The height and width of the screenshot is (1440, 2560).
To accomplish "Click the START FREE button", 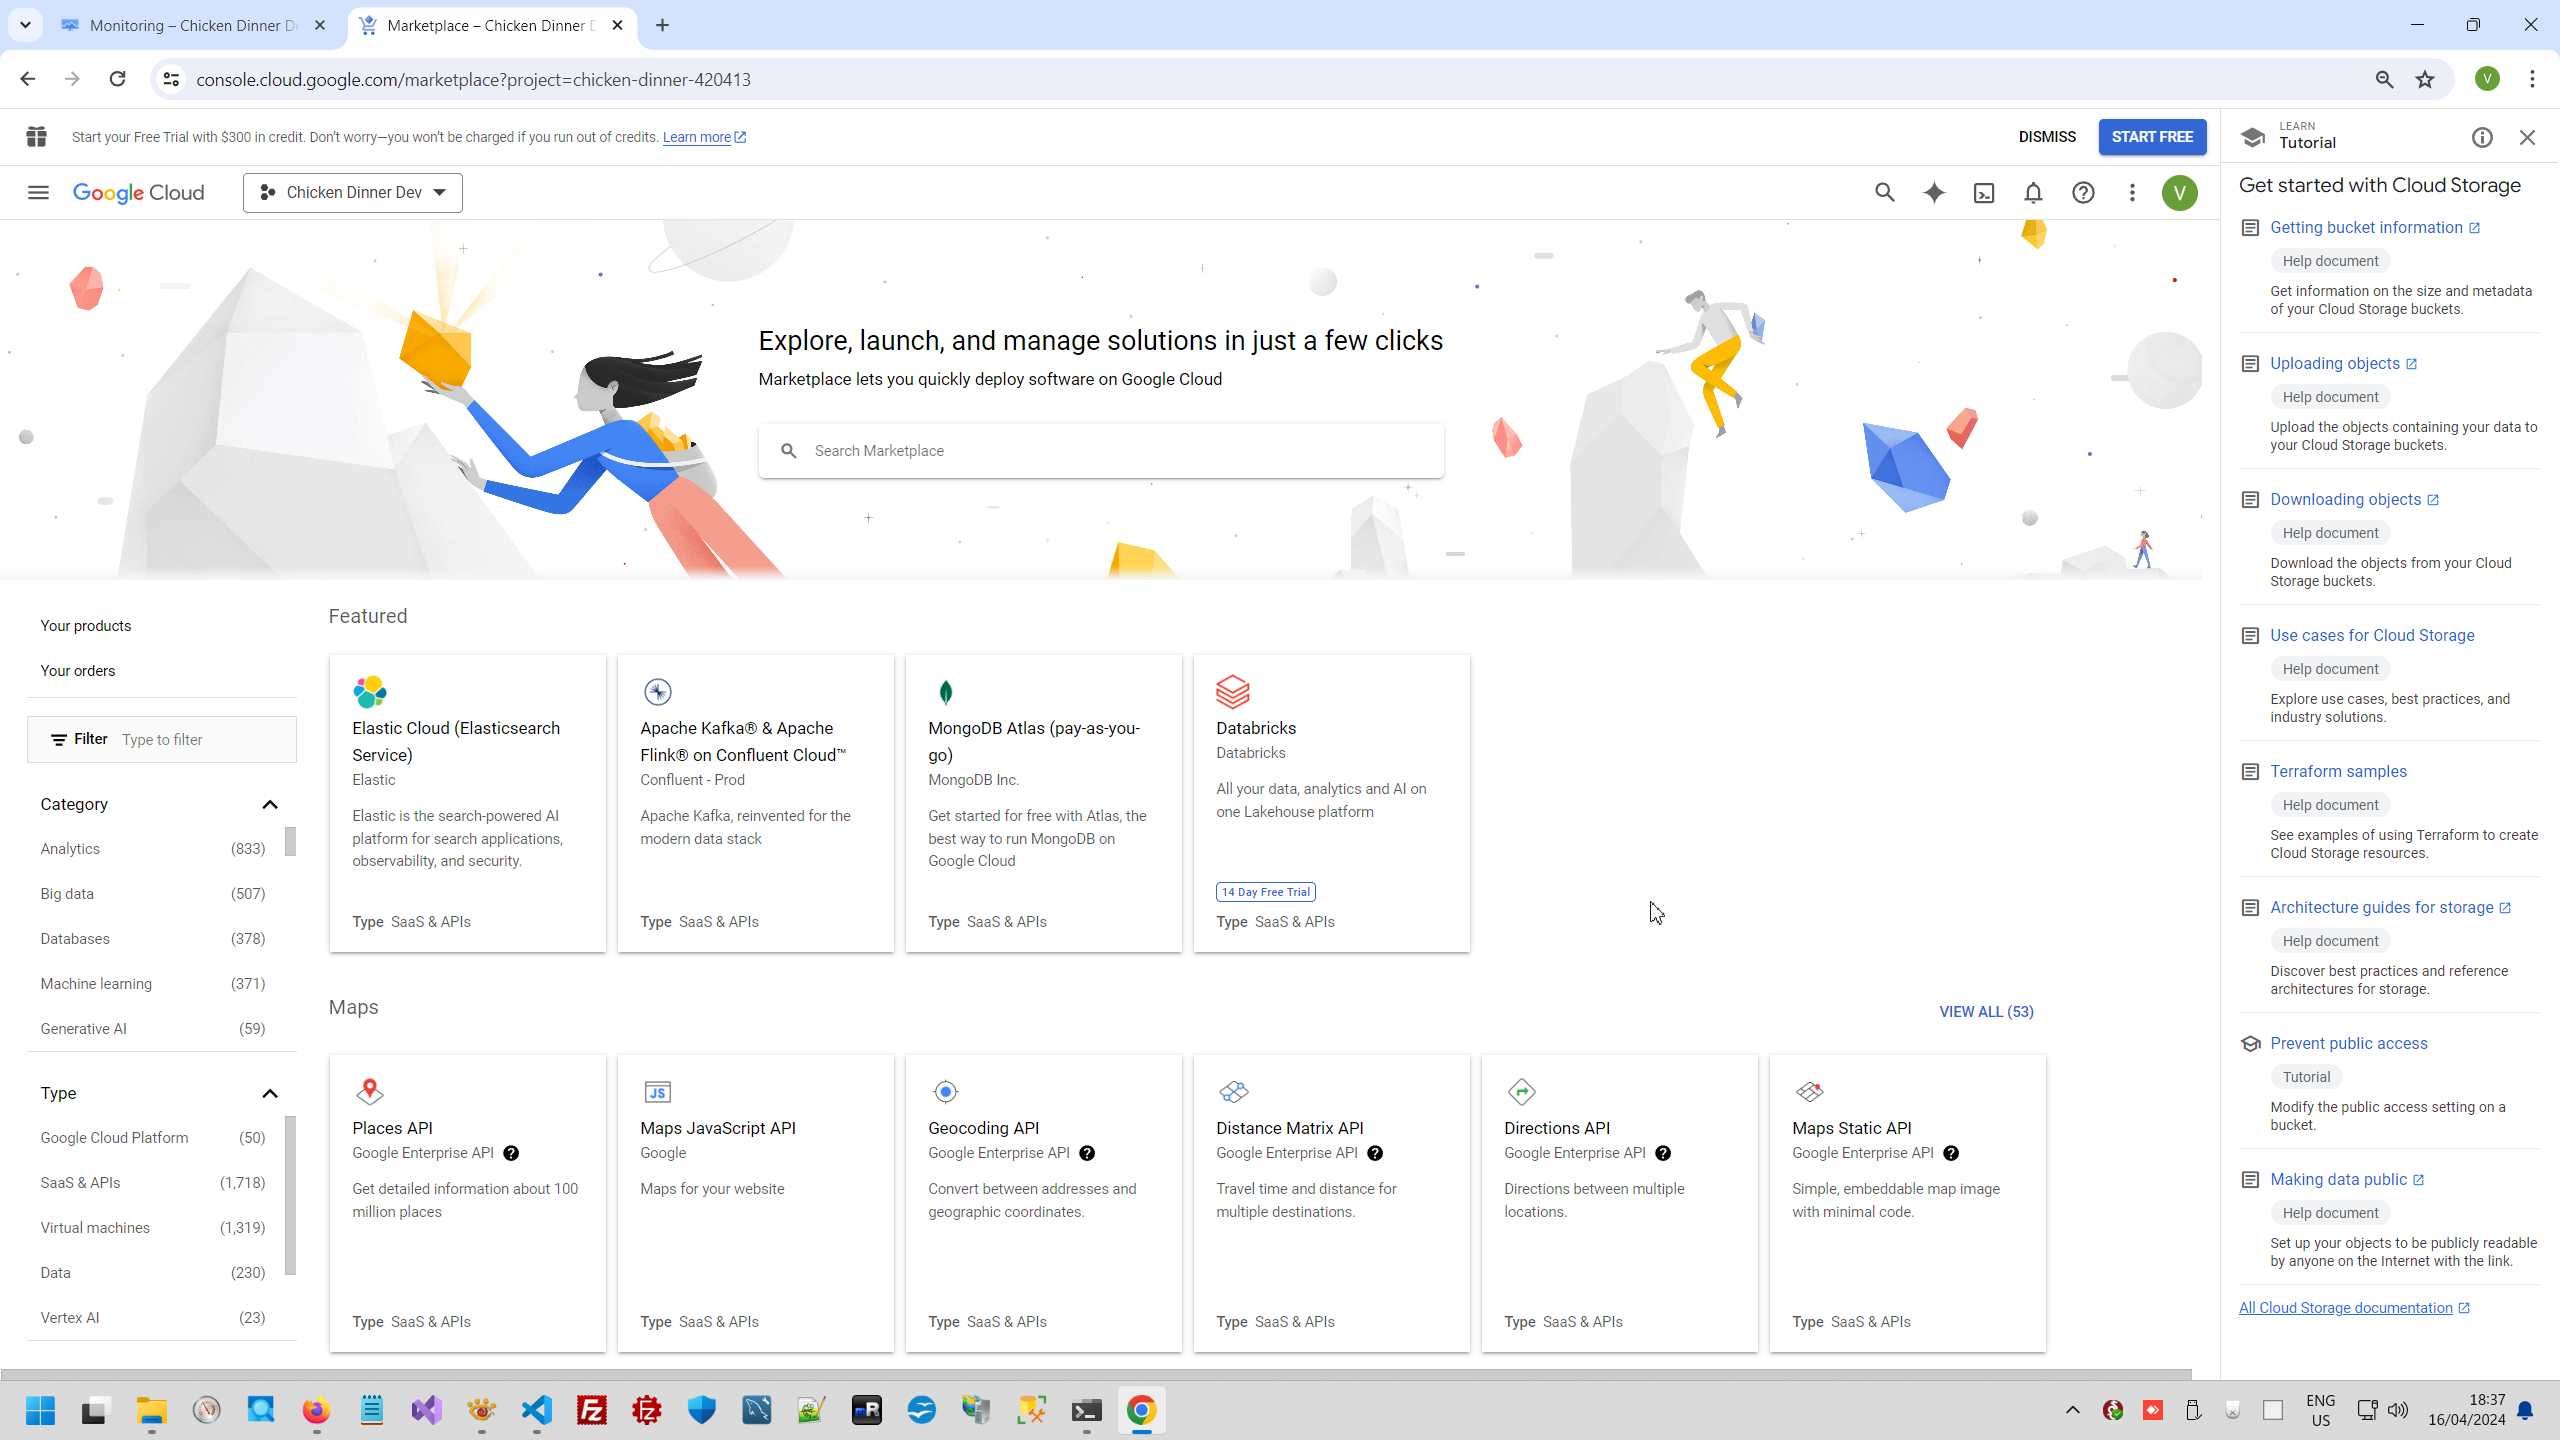I will coord(2152,137).
